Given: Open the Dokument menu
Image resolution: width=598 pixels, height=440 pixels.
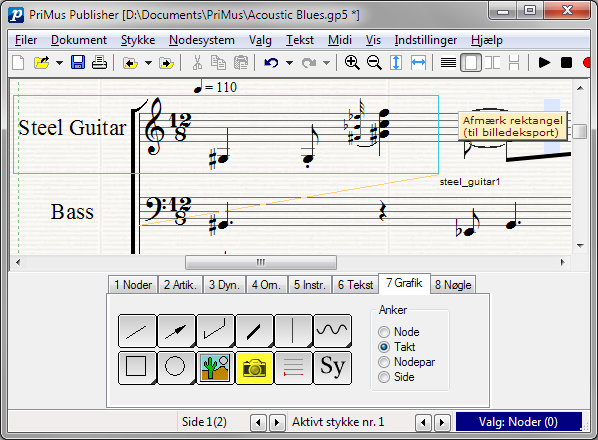Looking at the screenshot, I should point(79,40).
